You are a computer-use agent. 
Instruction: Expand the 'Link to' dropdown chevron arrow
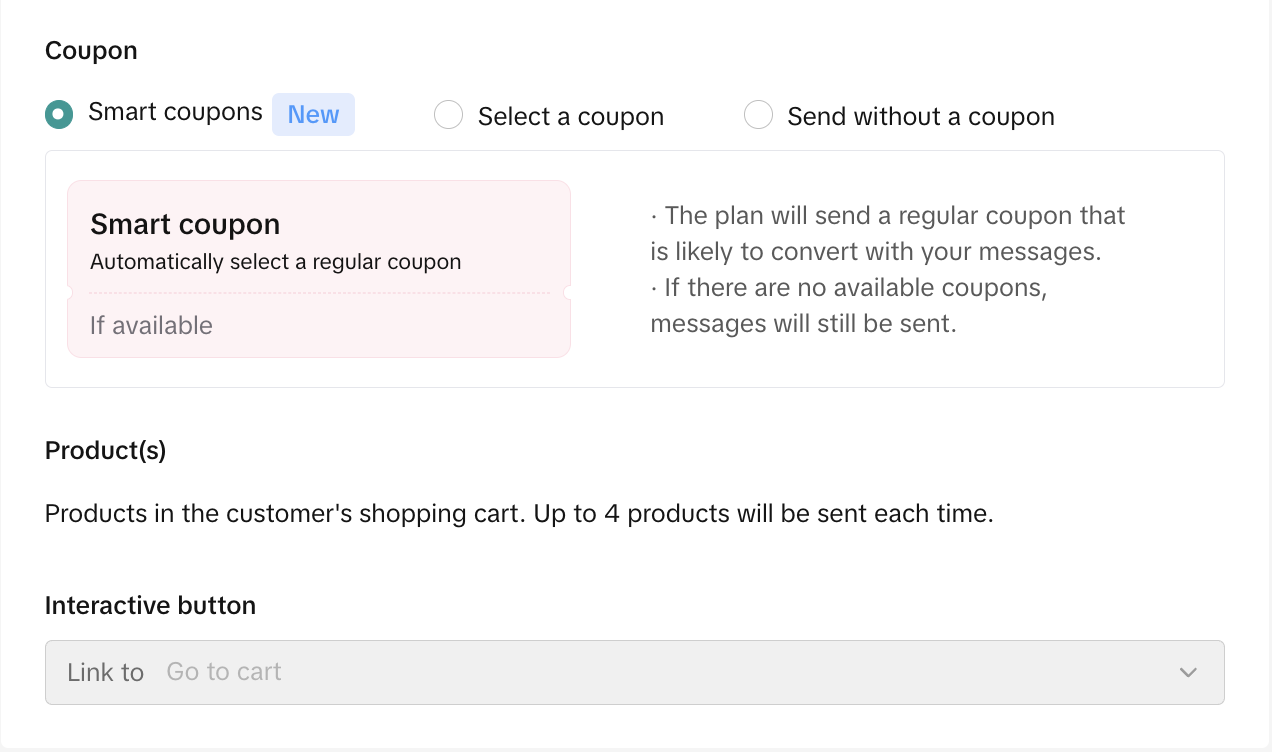tap(1188, 672)
